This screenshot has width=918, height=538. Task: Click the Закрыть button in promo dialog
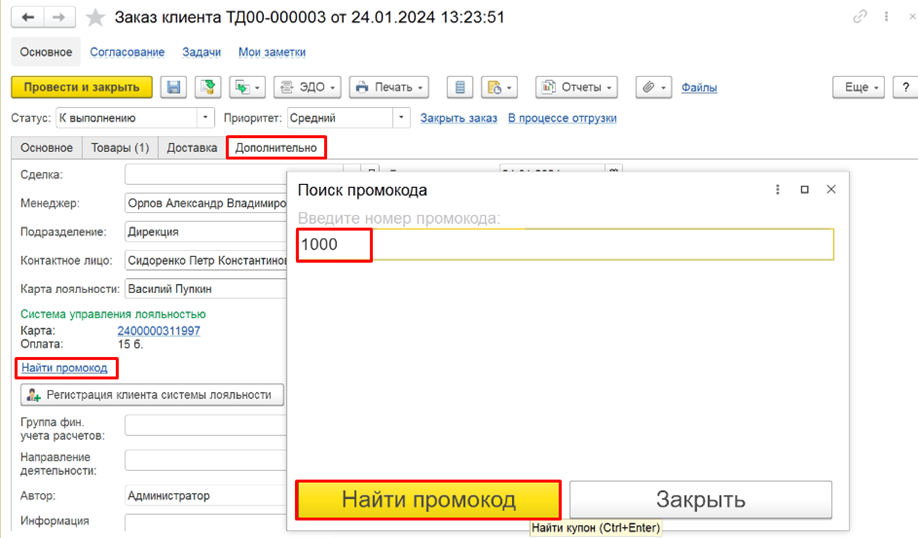[x=701, y=500]
